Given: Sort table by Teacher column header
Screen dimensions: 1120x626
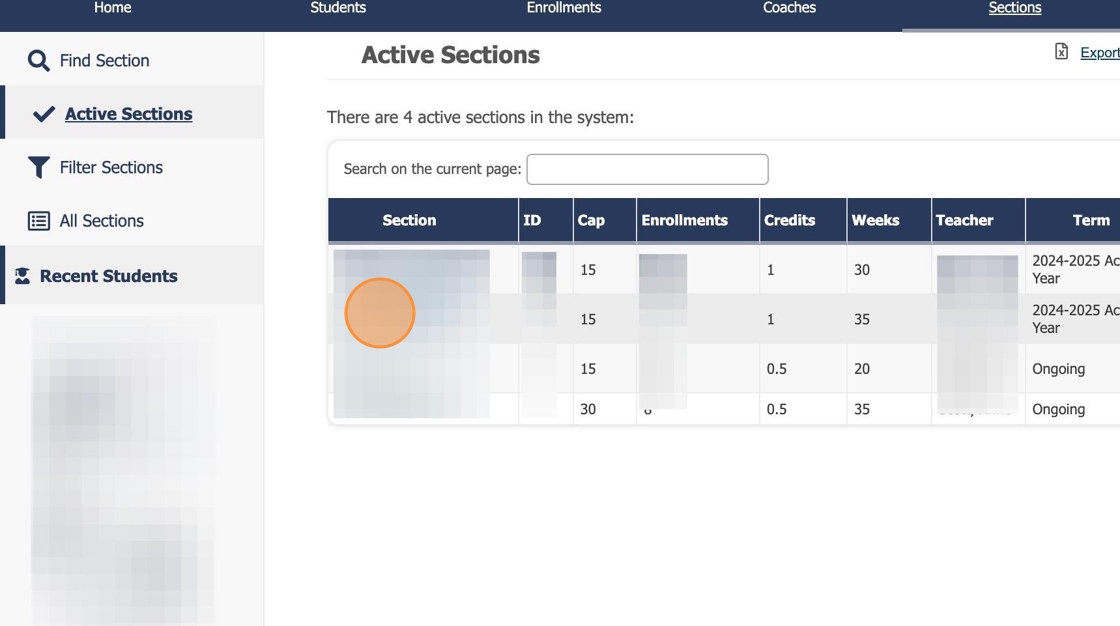Looking at the screenshot, I should (x=964, y=220).
